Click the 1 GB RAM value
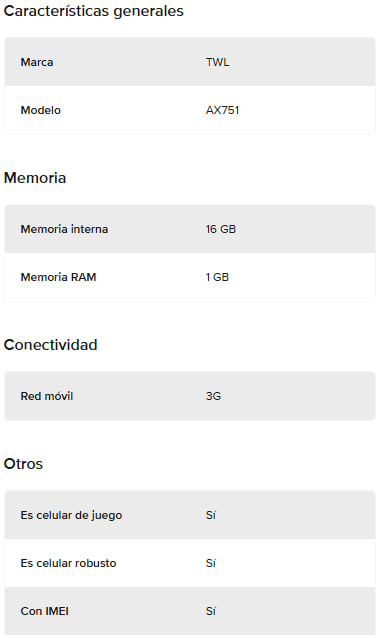The height and width of the screenshot is (638, 377). tap(218, 277)
